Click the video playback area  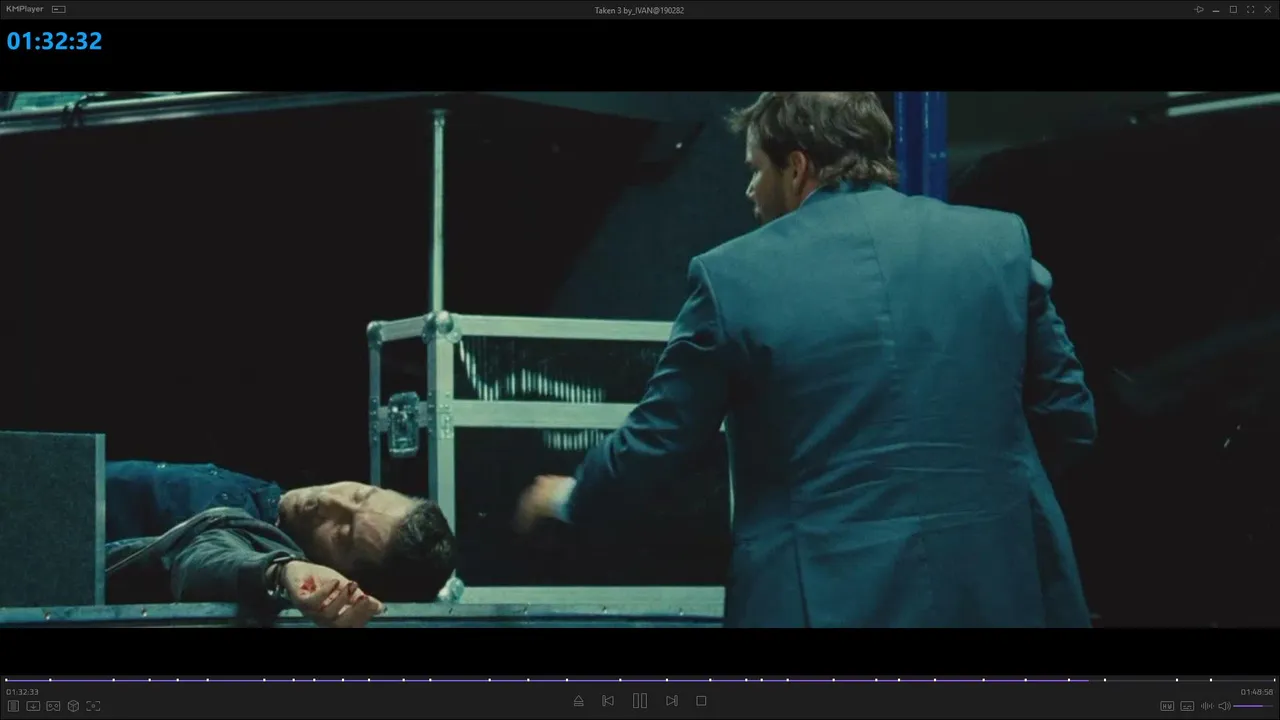click(640, 360)
